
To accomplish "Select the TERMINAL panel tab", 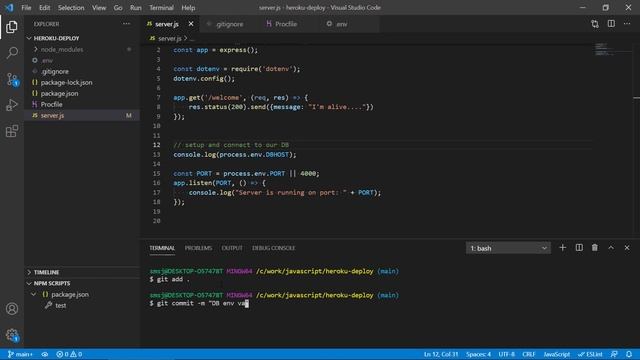I will 162,248.
